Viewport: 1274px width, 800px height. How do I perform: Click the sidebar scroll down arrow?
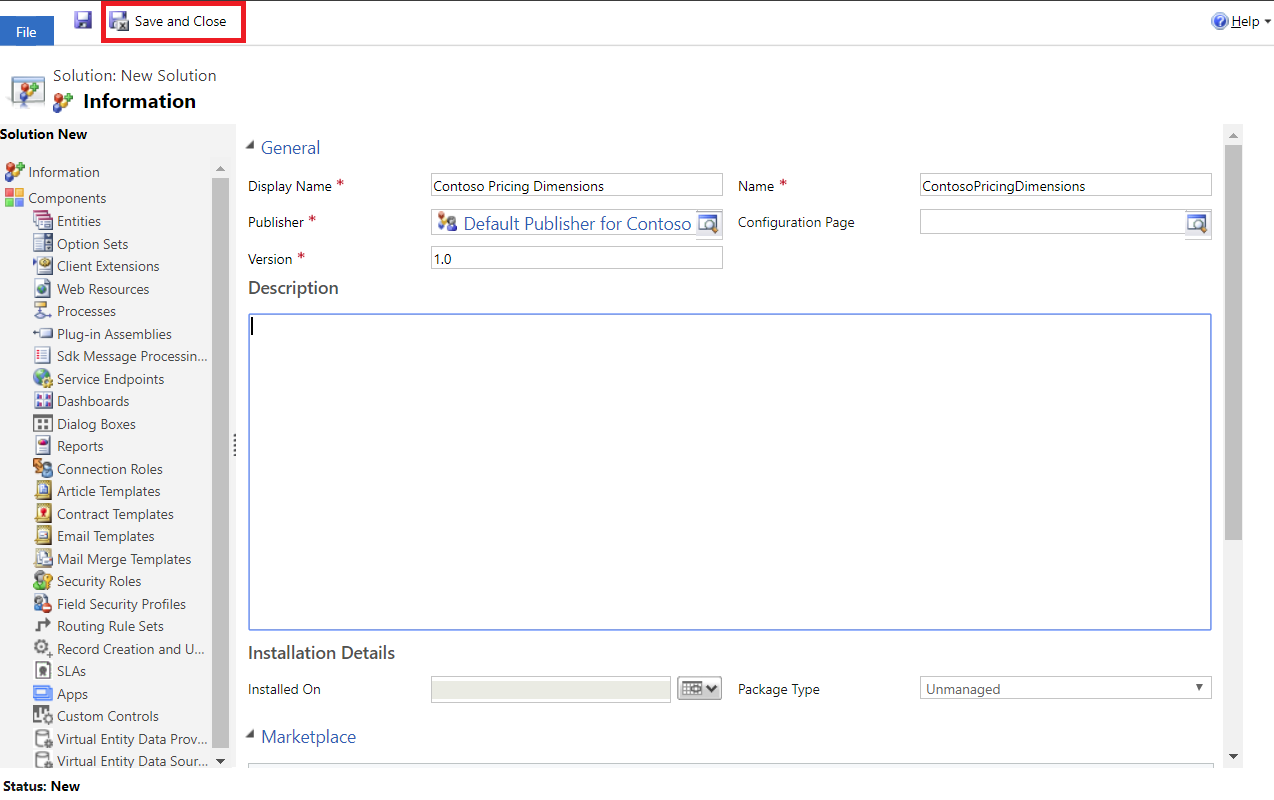coord(221,761)
